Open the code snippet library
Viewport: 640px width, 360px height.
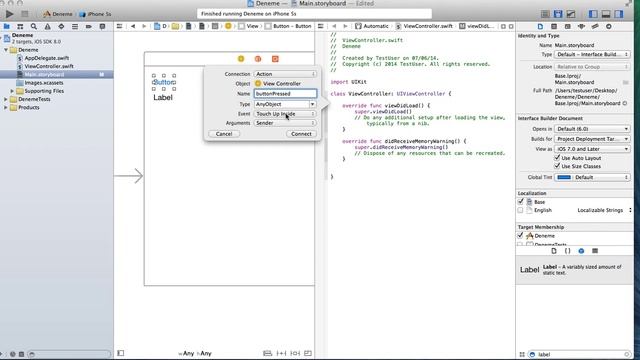[567, 251]
